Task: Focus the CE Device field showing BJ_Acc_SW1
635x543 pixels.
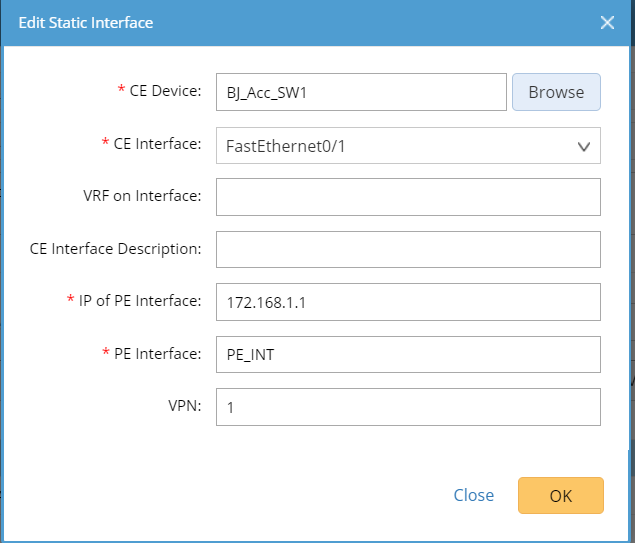Action: (x=361, y=92)
